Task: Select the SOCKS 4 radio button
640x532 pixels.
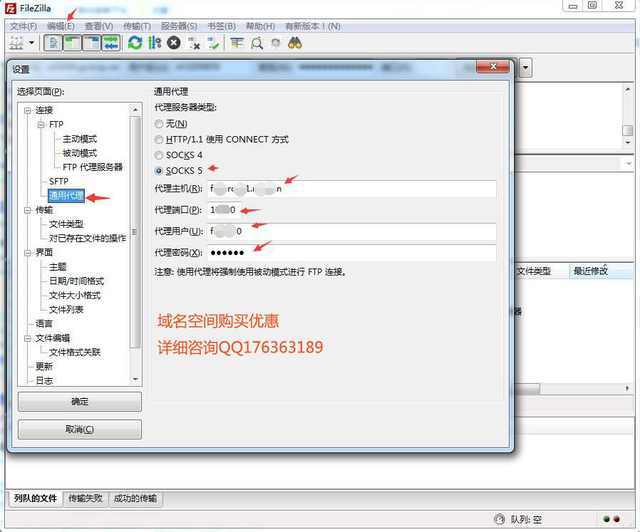Action: coord(159,155)
